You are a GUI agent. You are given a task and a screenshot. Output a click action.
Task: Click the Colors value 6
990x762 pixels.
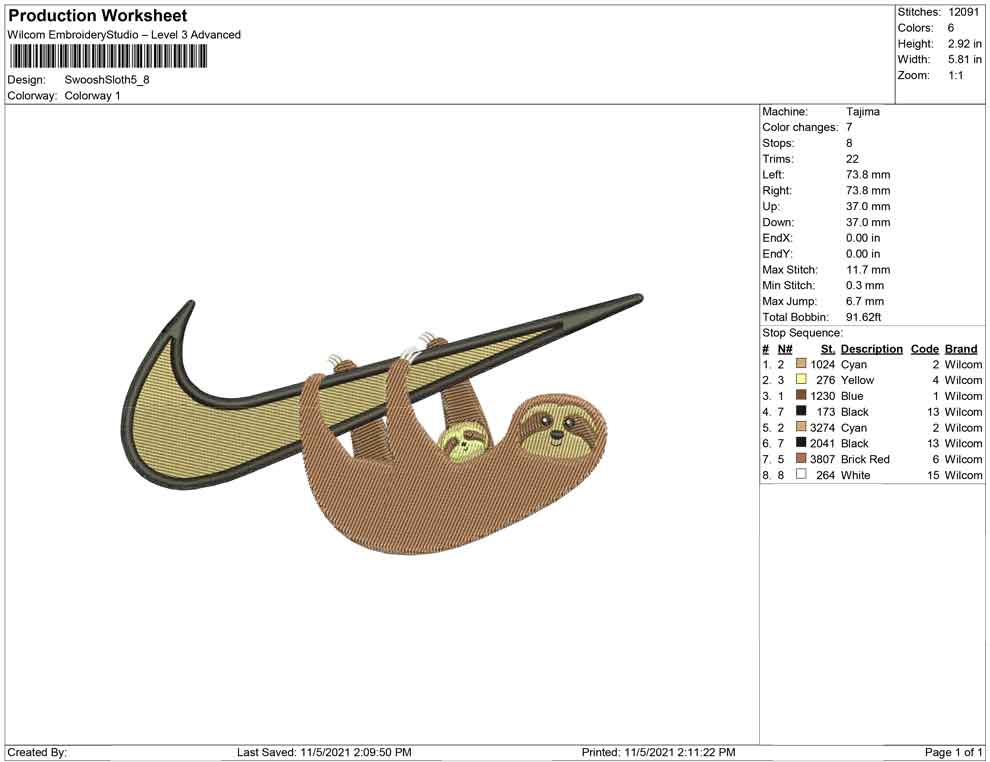[x=951, y=28]
